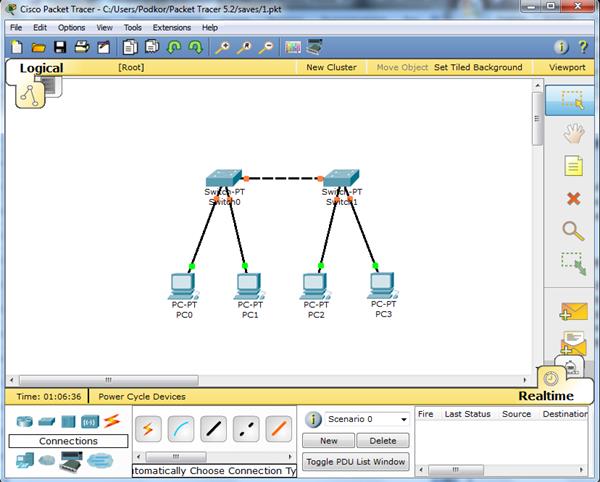Viewport: 600px width, 482px height.
Task: Open the Activity Wizard icon
Action: [x=104, y=47]
